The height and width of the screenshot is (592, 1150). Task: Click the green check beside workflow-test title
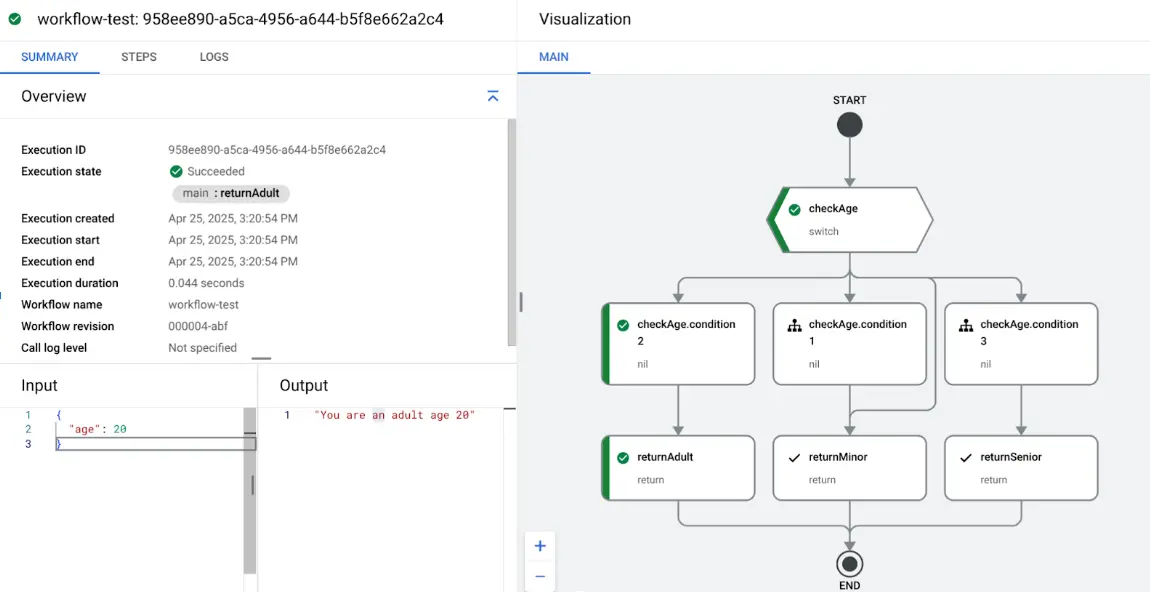click(x=14, y=18)
